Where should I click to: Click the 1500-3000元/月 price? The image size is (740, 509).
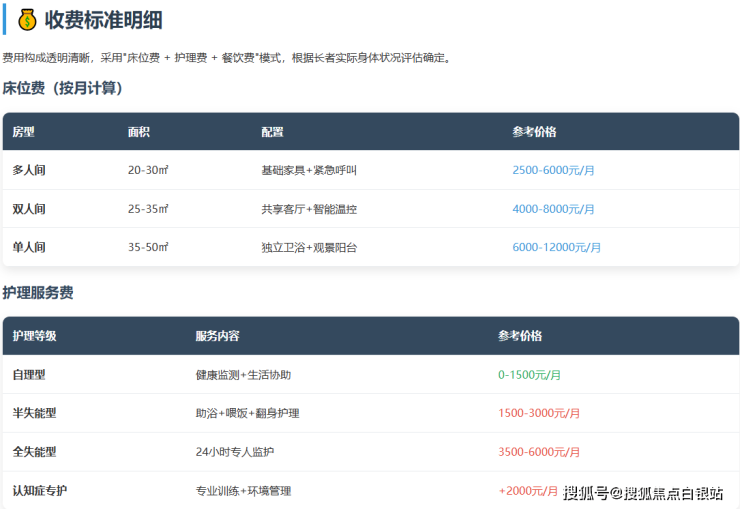(539, 413)
